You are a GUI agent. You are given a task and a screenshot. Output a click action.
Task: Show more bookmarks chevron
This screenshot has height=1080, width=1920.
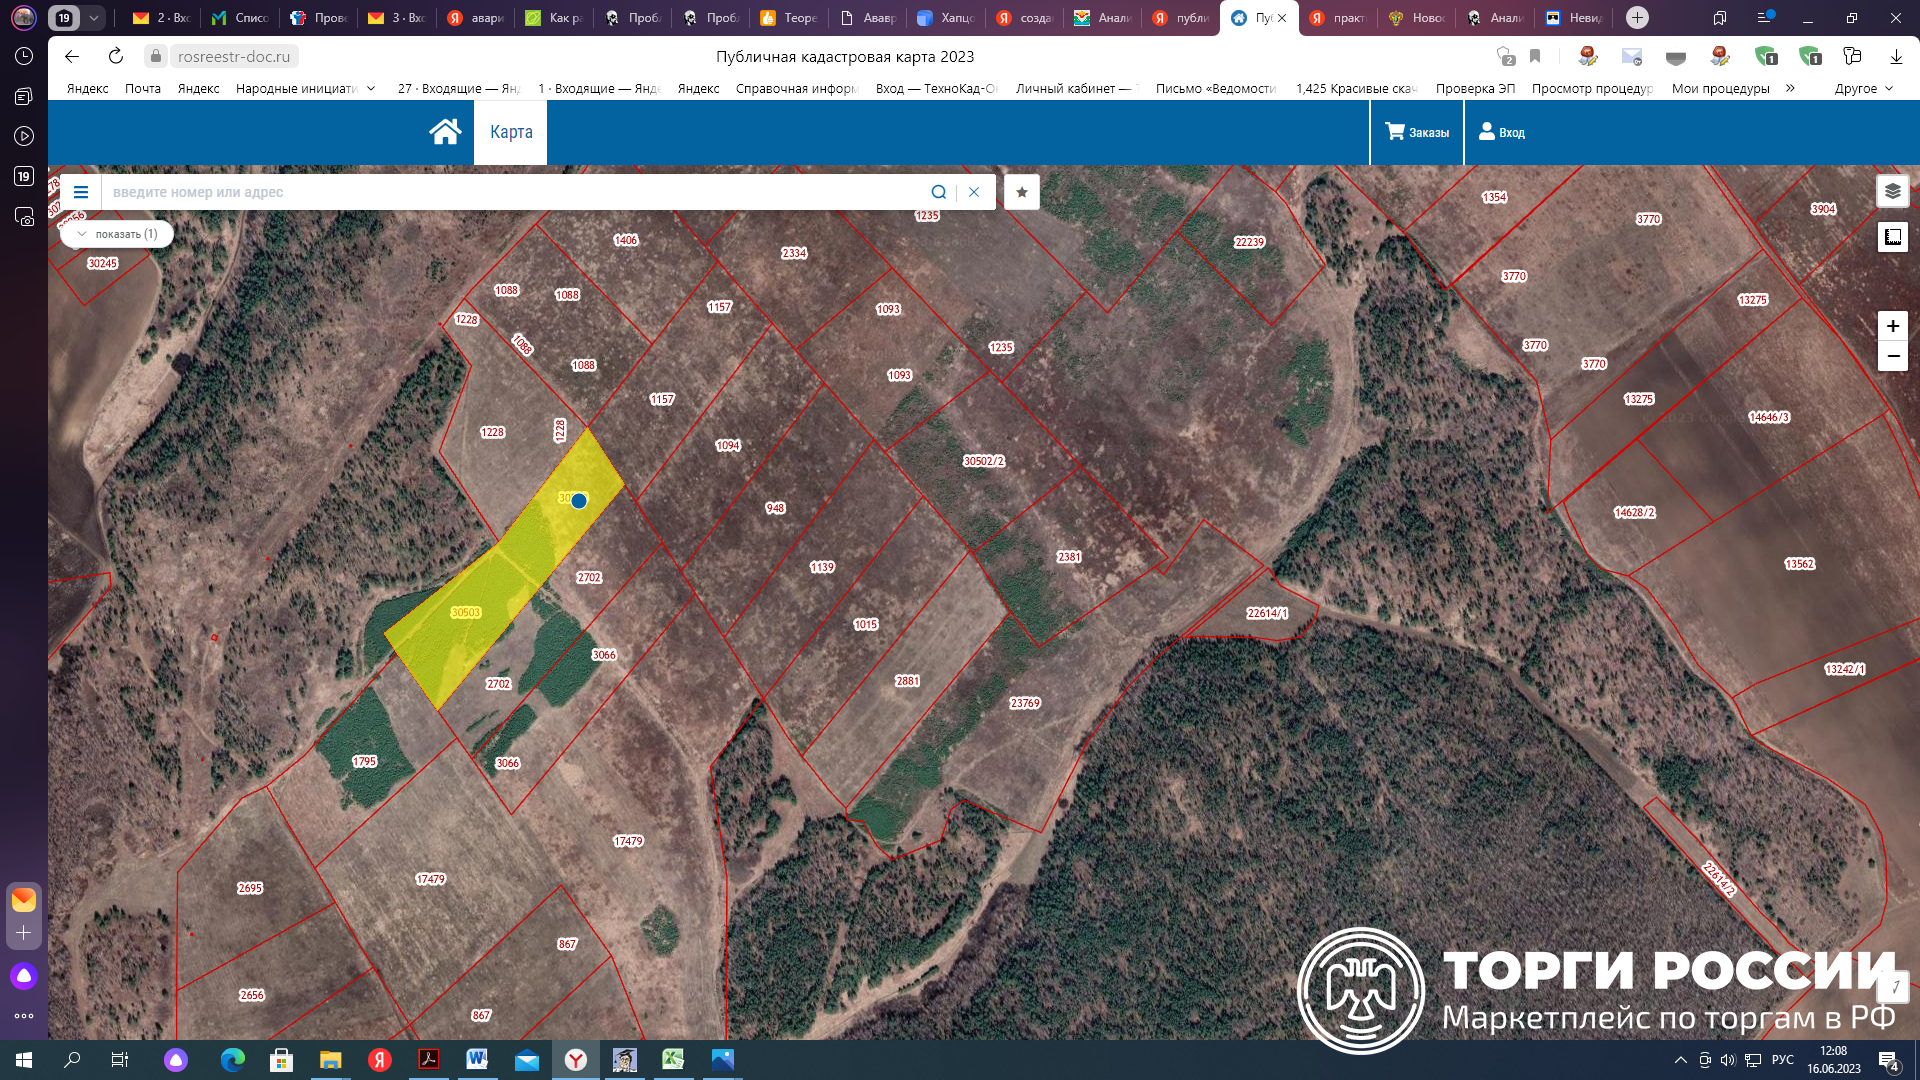tap(1790, 88)
